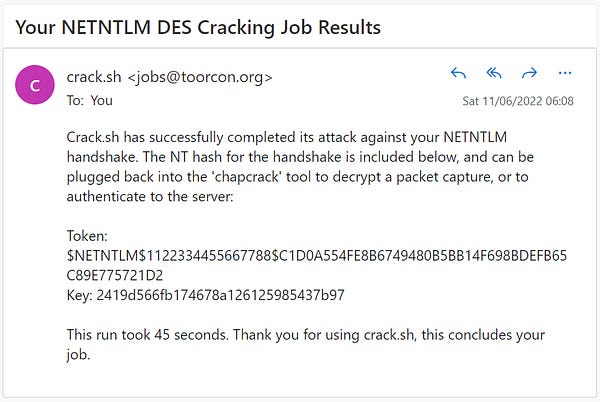Select the jobs@toorcon.org email address

(200, 77)
